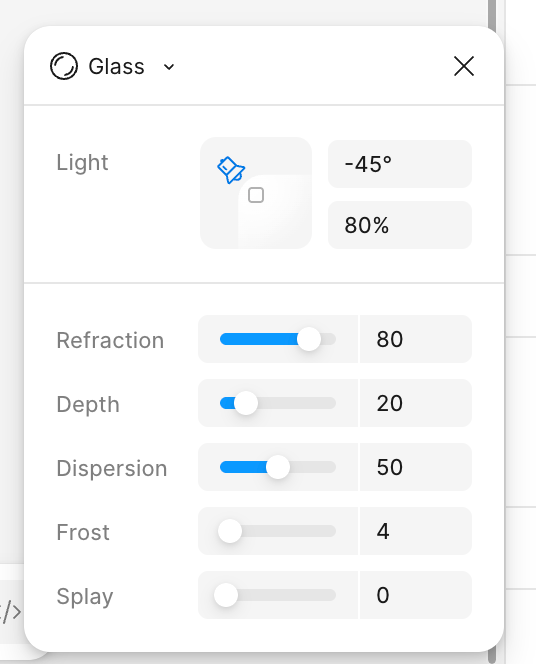Click the light angle field showing -45°
The width and height of the screenshot is (536, 664).
[400, 164]
